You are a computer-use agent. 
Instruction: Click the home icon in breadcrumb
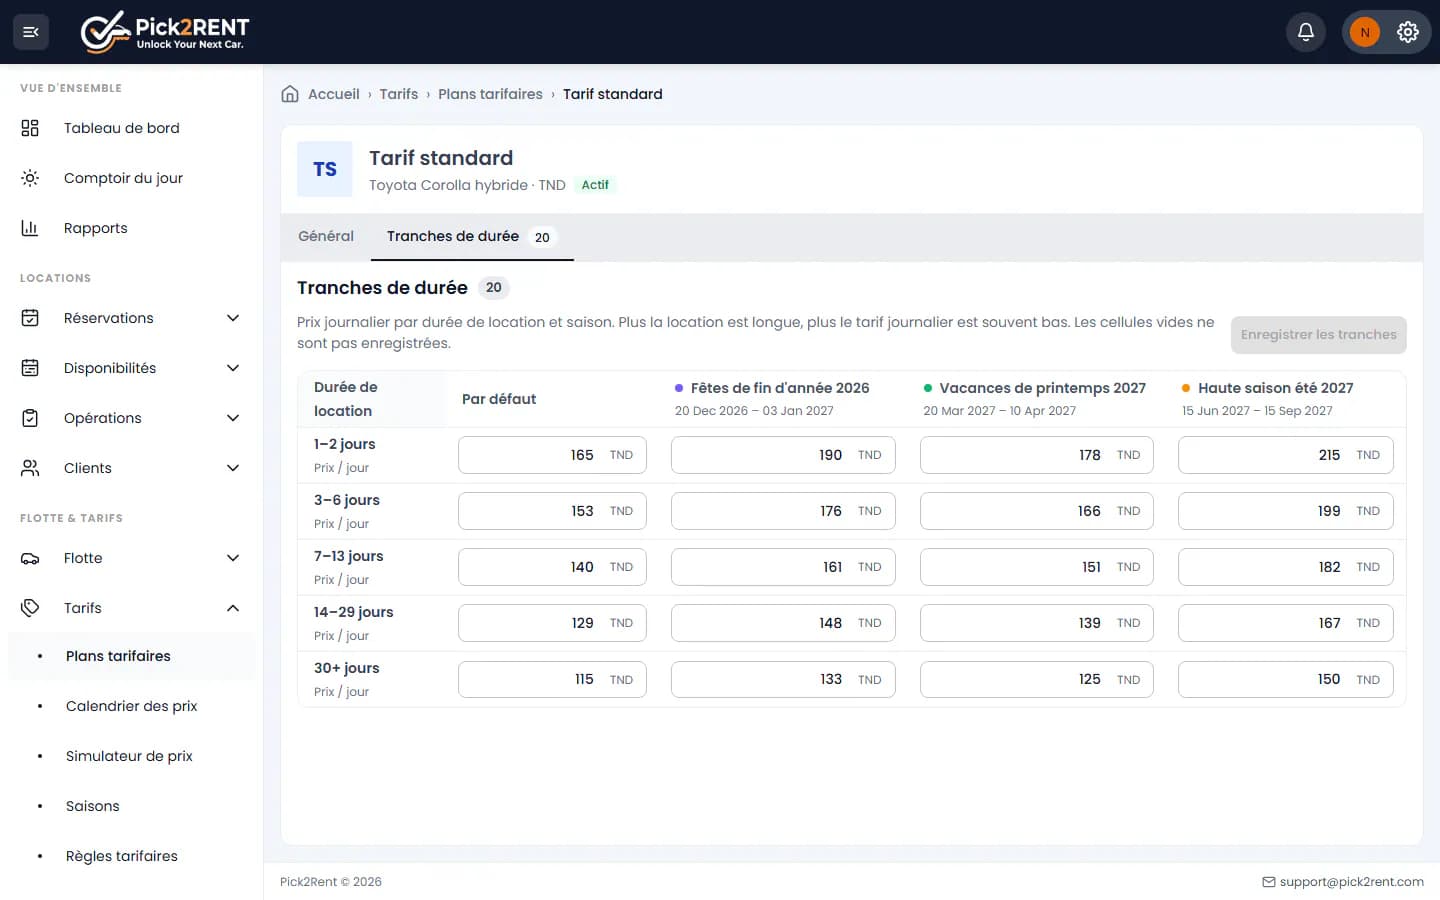pyautogui.click(x=290, y=94)
